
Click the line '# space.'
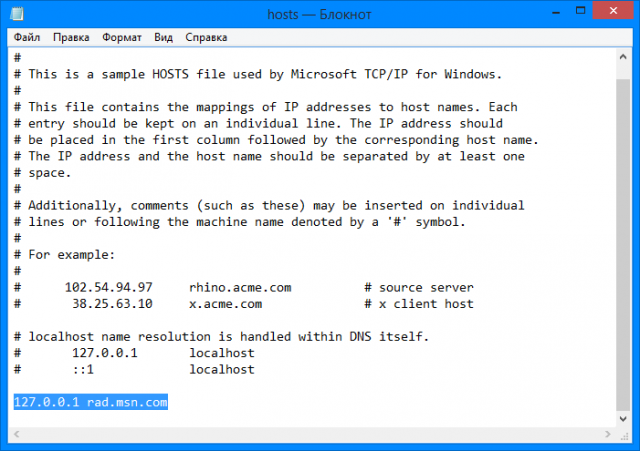click(x=43, y=173)
